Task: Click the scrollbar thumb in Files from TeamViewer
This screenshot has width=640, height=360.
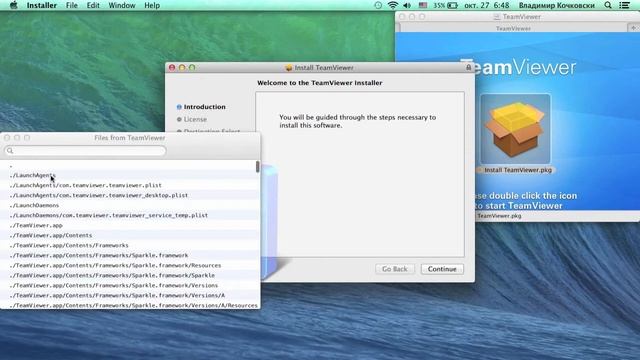Action: pos(258,167)
